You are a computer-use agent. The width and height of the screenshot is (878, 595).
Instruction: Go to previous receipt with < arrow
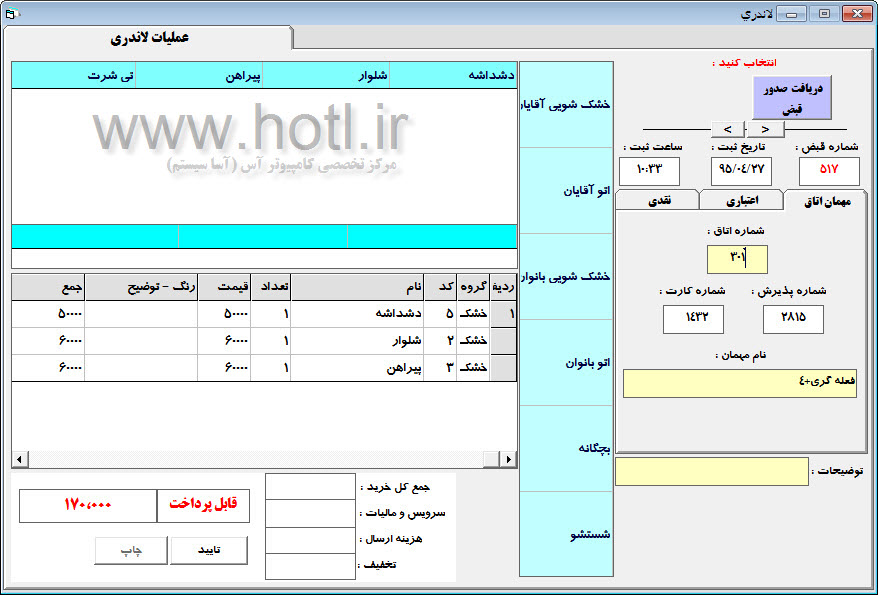(x=727, y=129)
